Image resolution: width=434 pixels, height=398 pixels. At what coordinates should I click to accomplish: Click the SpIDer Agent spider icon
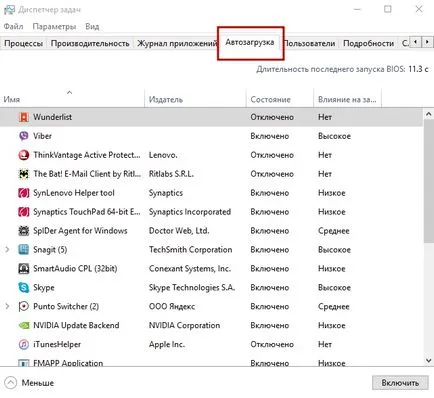point(23,231)
